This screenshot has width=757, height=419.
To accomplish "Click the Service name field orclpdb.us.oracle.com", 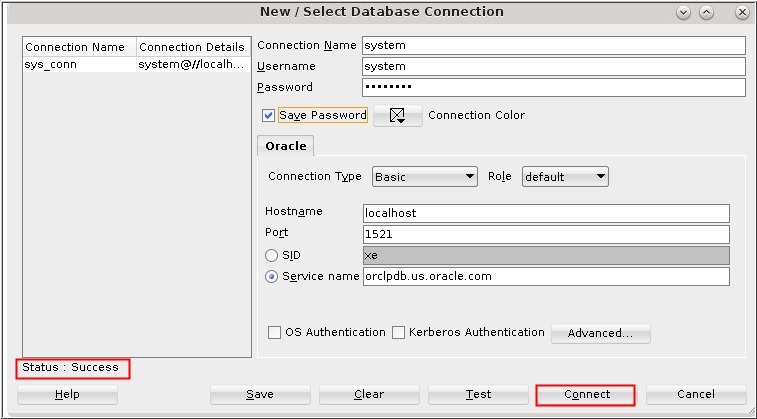I will coord(546,277).
